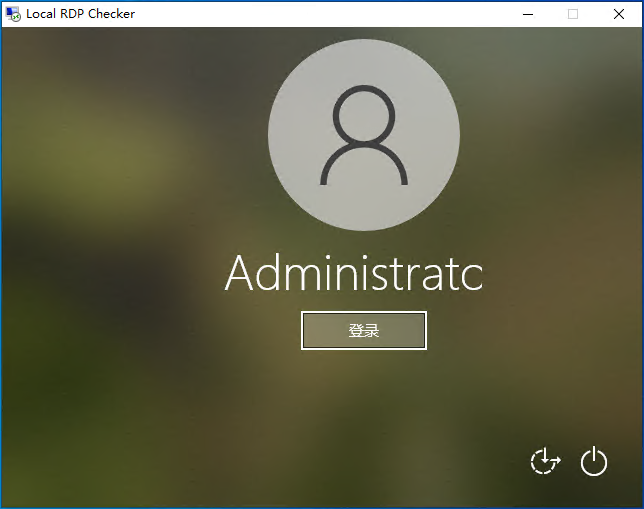The image size is (644, 509).
Task: Sign in as Administrator using 登录
Action: click(364, 331)
